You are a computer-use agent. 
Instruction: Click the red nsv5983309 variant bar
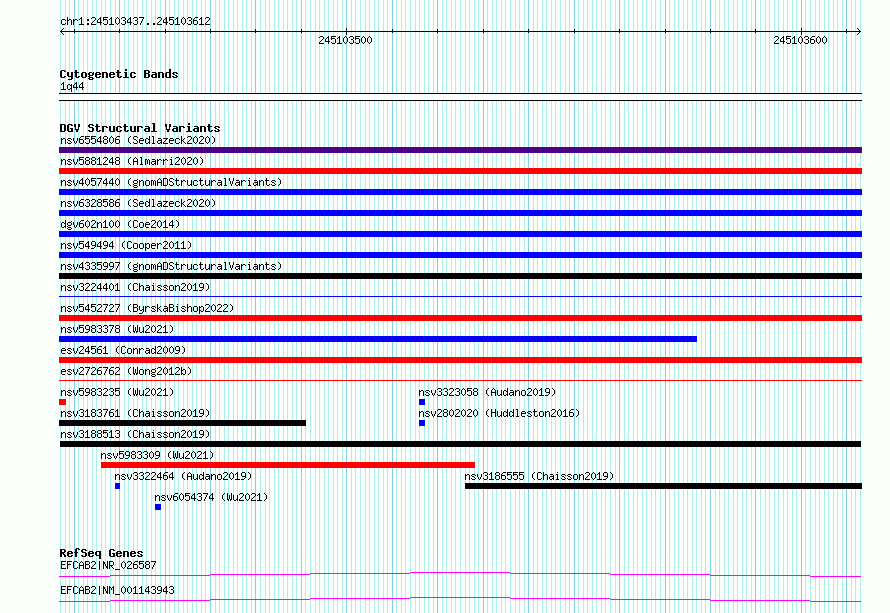[288, 465]
